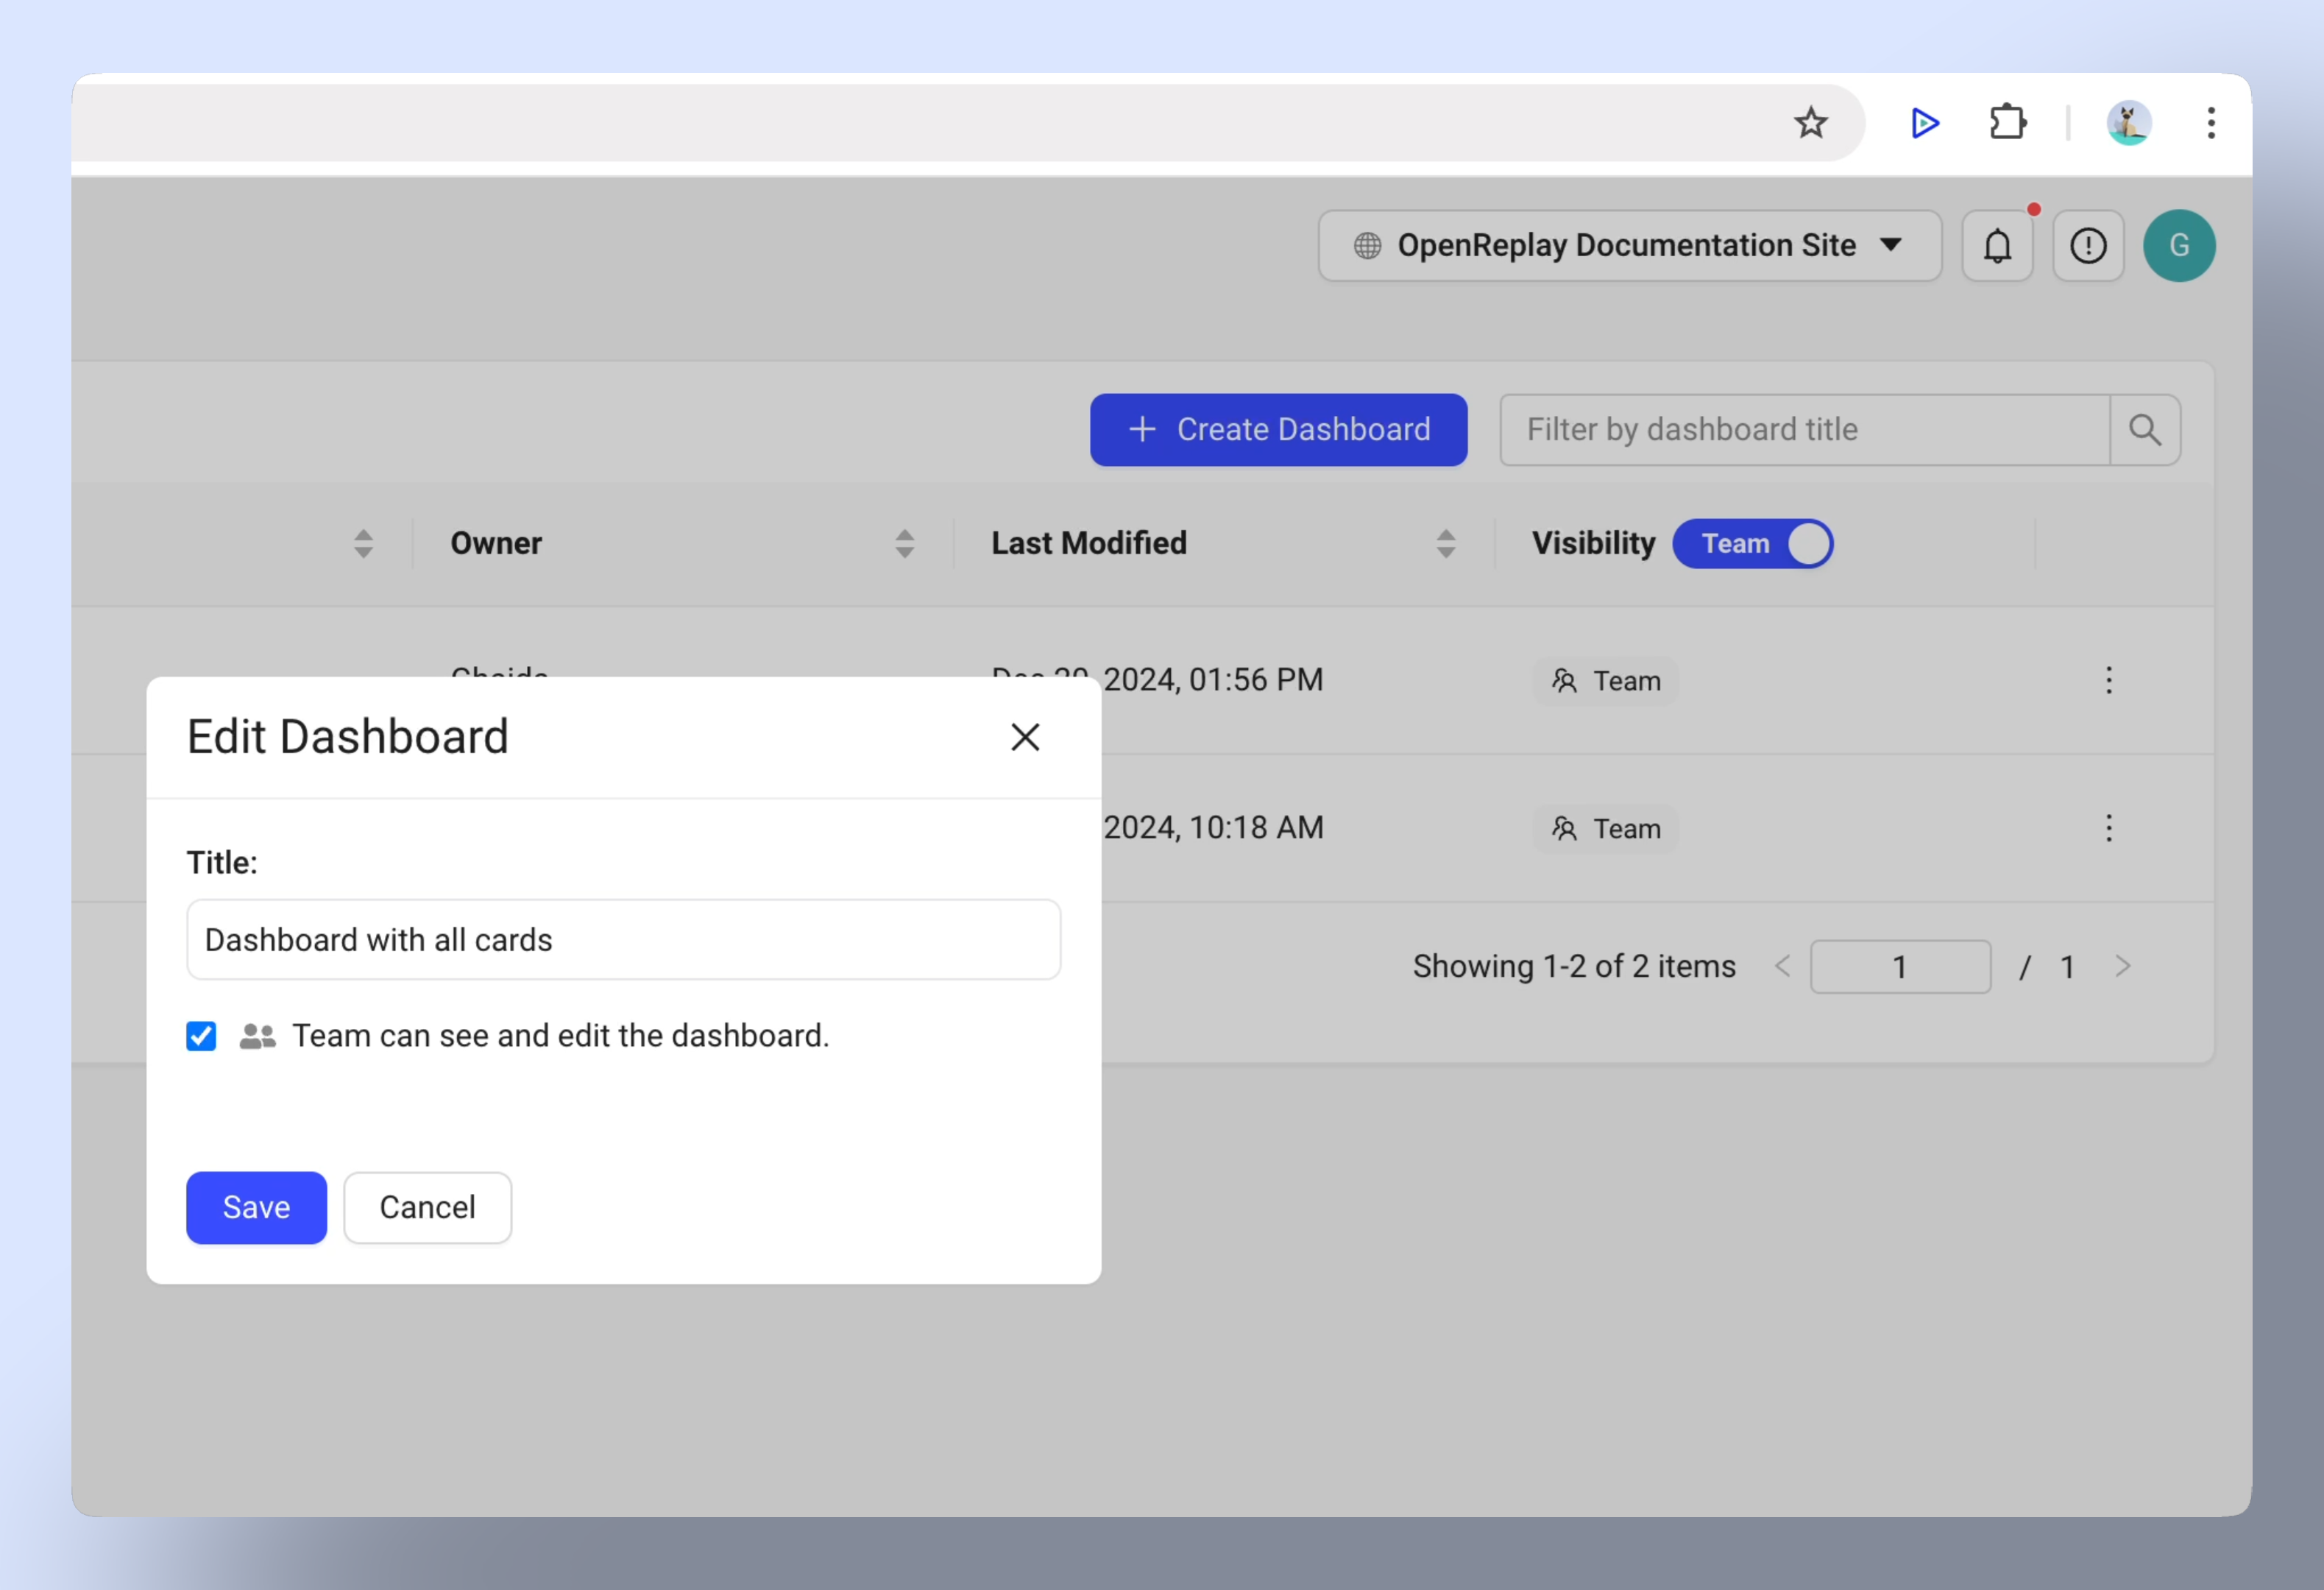Go to the next page arrow
The image size is (2324, 1590).
tap(2123, 967)
